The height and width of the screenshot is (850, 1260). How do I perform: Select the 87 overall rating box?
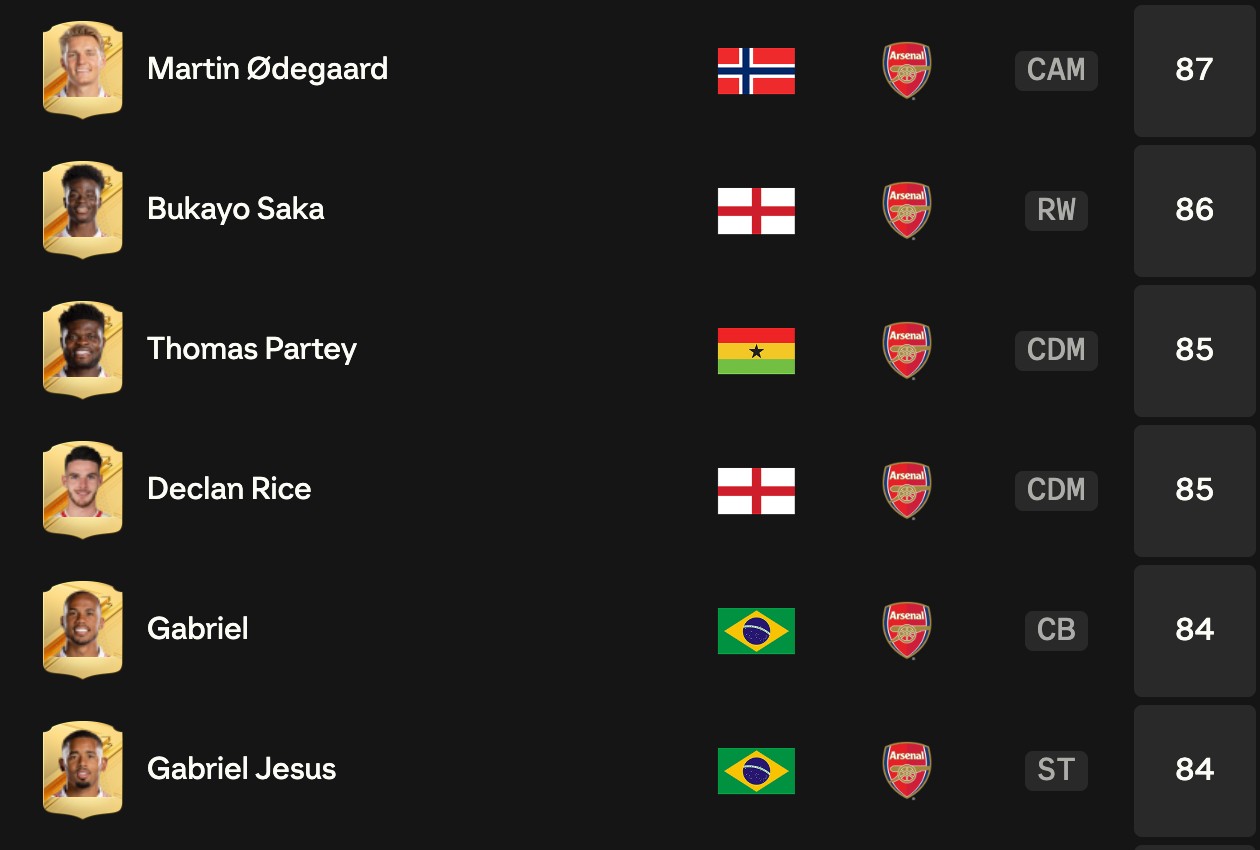1195,70
